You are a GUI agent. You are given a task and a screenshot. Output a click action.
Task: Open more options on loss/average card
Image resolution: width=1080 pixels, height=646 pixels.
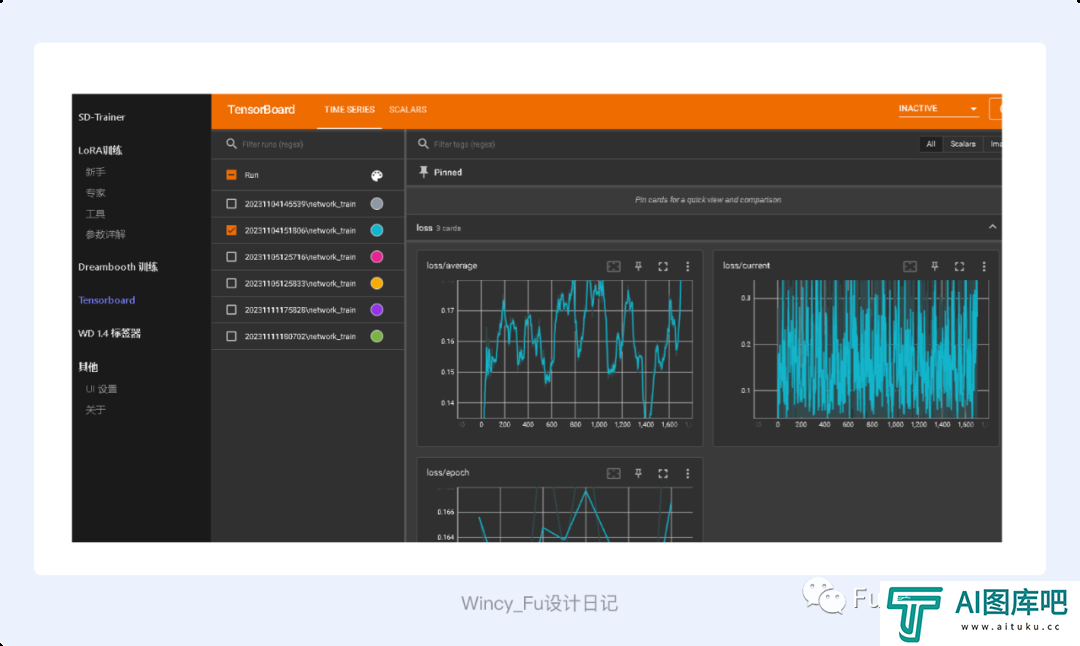click(687, 267)
